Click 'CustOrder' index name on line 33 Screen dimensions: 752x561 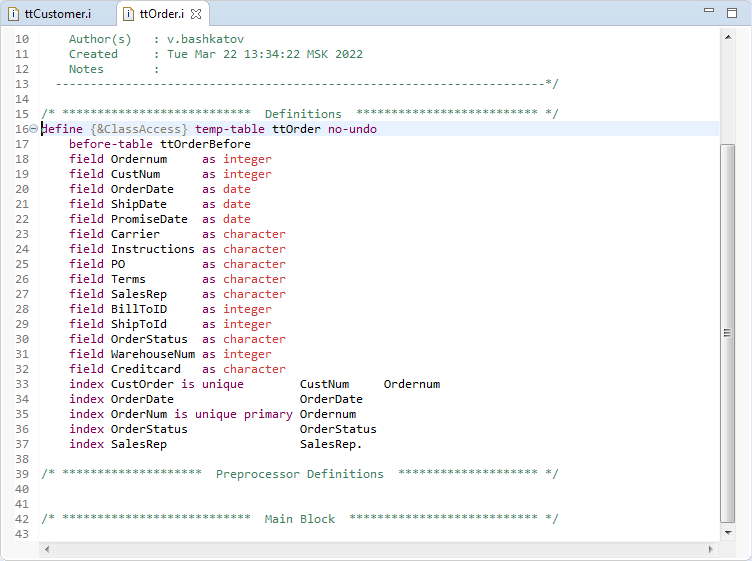tap(142, 384)
